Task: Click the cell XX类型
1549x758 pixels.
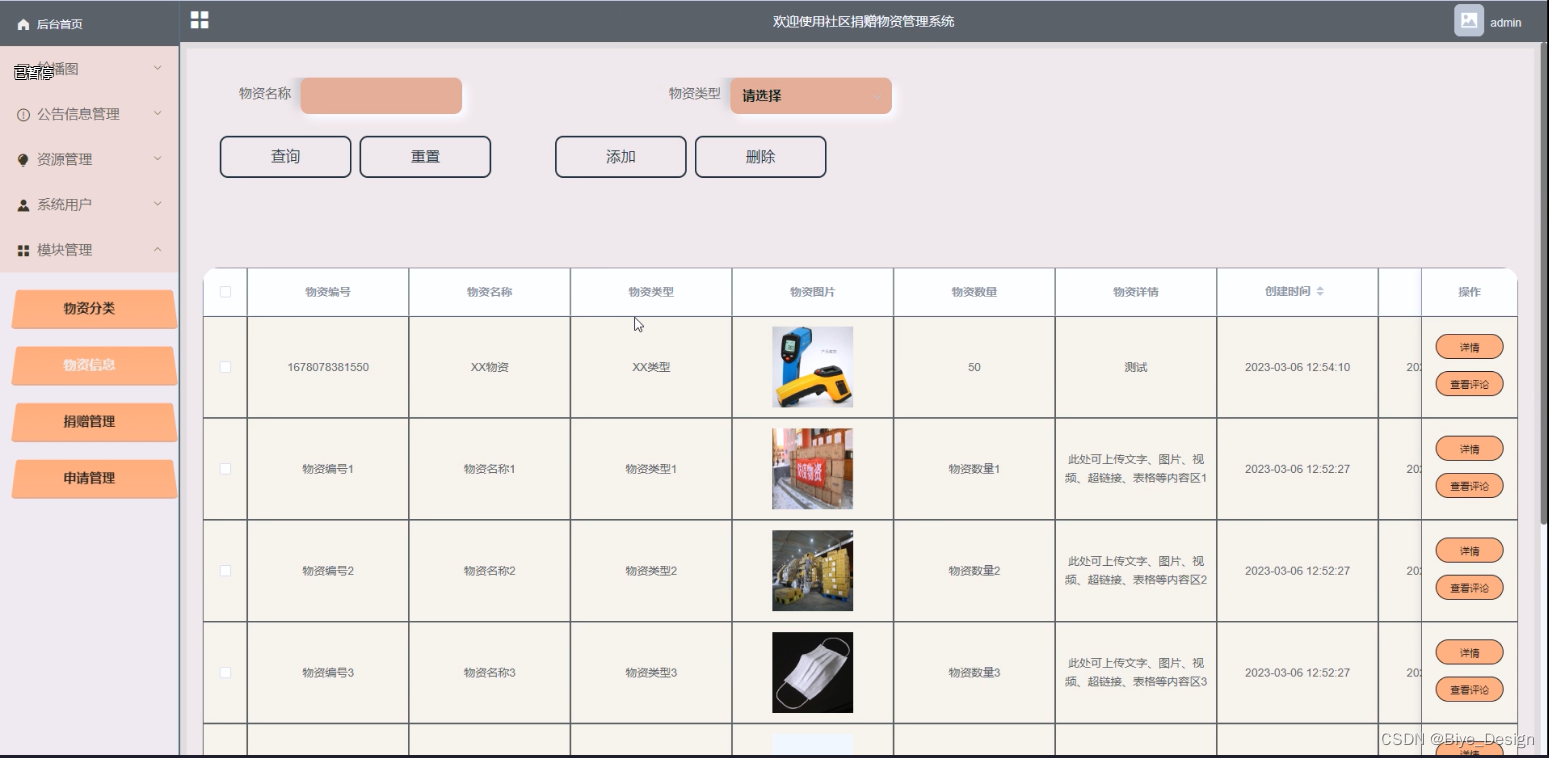Action: coord(651,367)
